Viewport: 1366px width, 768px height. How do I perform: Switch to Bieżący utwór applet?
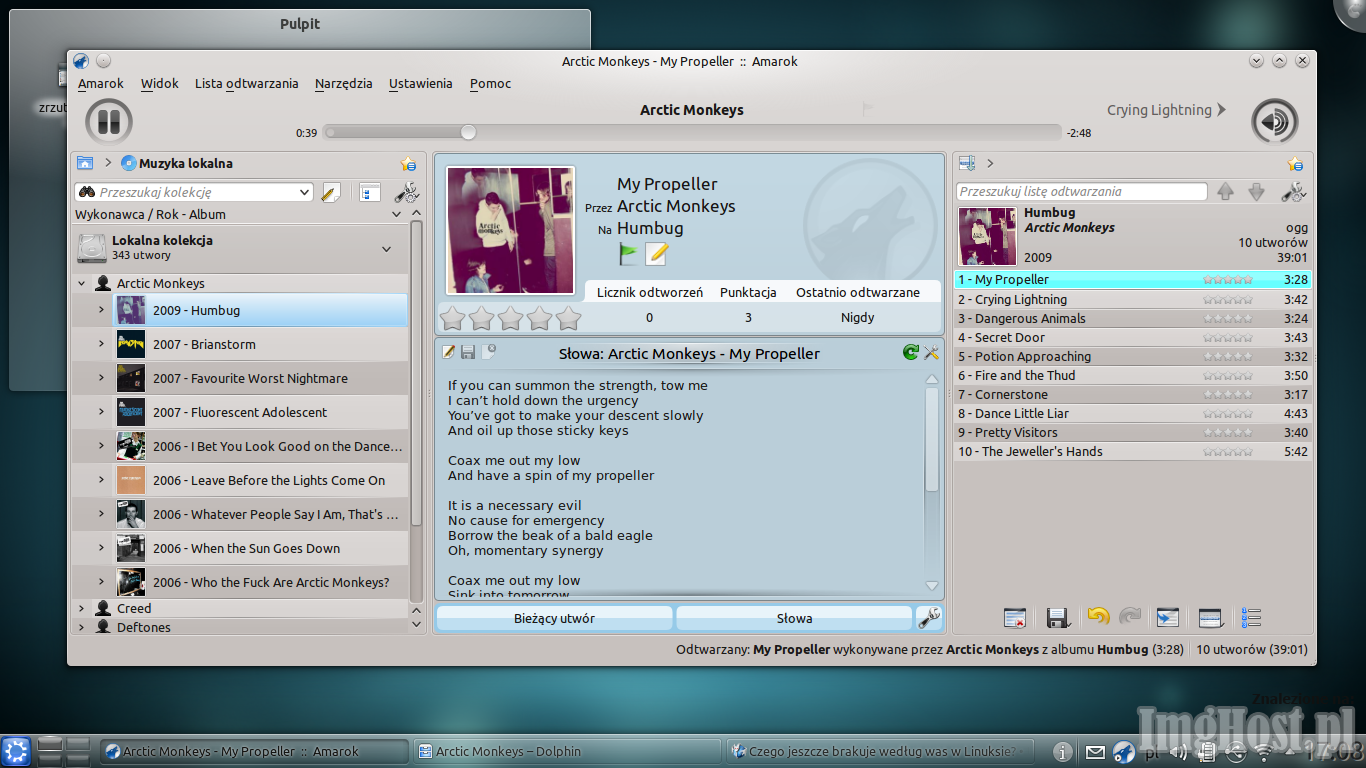pos(555,618)
